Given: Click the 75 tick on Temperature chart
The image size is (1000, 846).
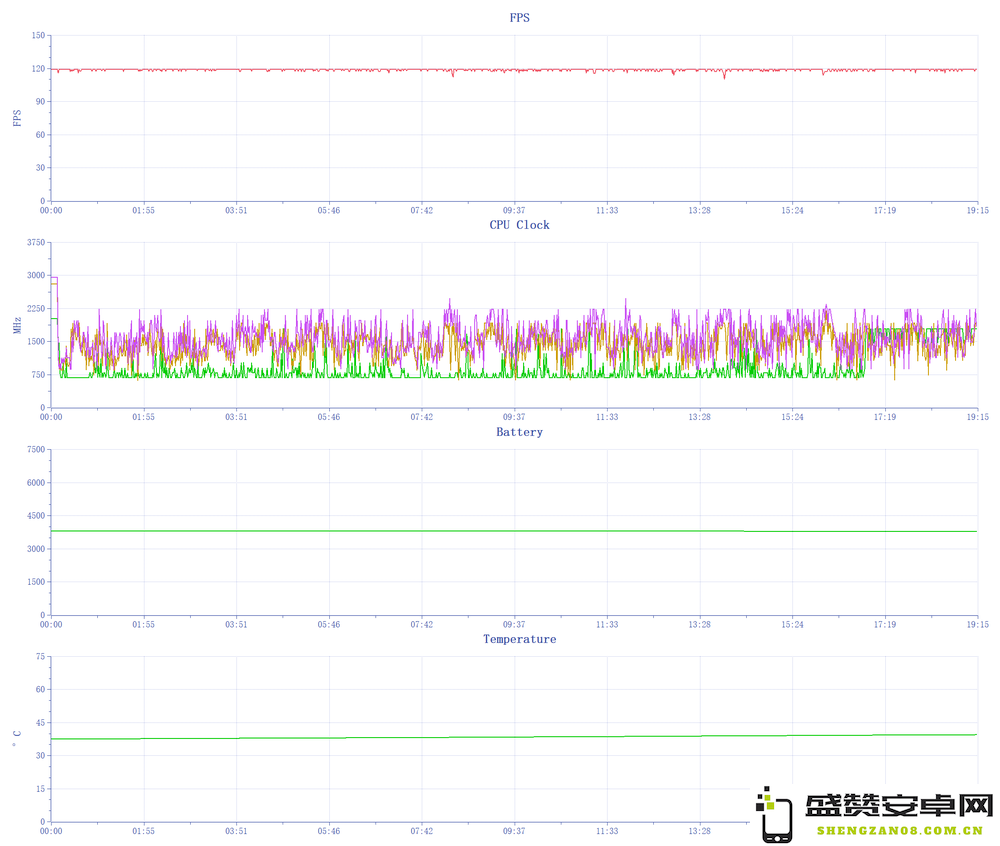Looking at the screenshot, I should click(x=40, y=657).
